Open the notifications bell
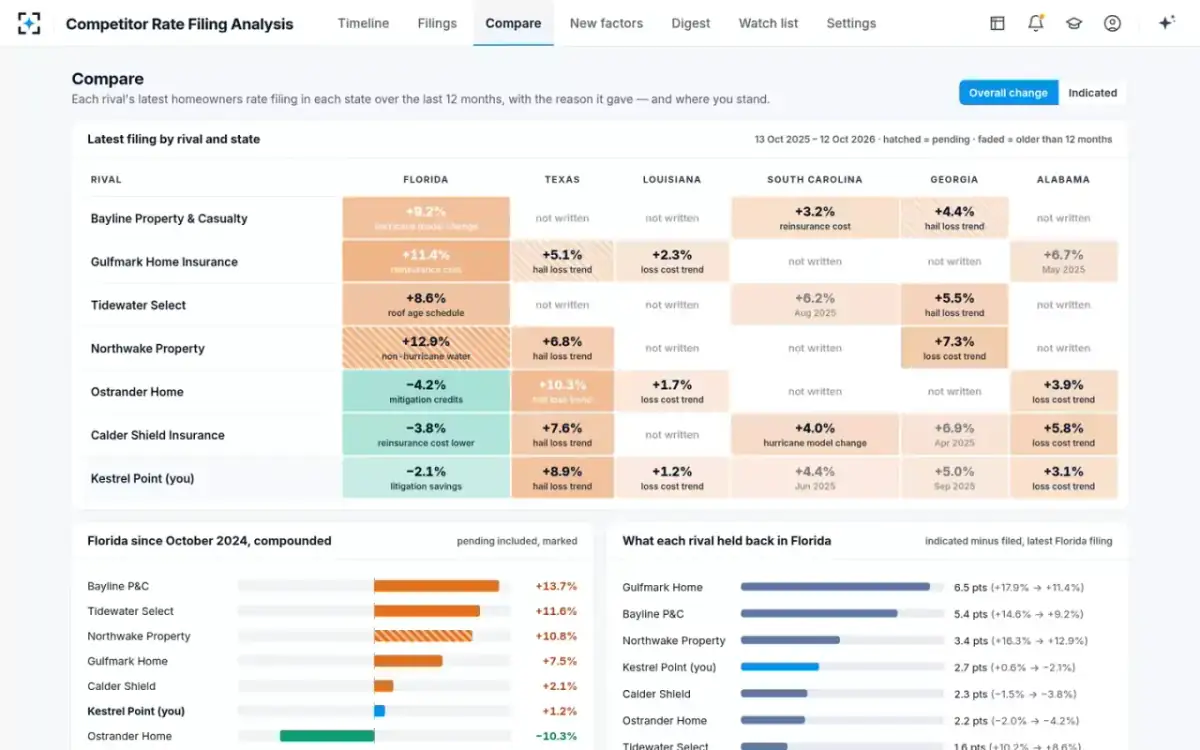The image size is (1200, 750). pos(1035,23)
